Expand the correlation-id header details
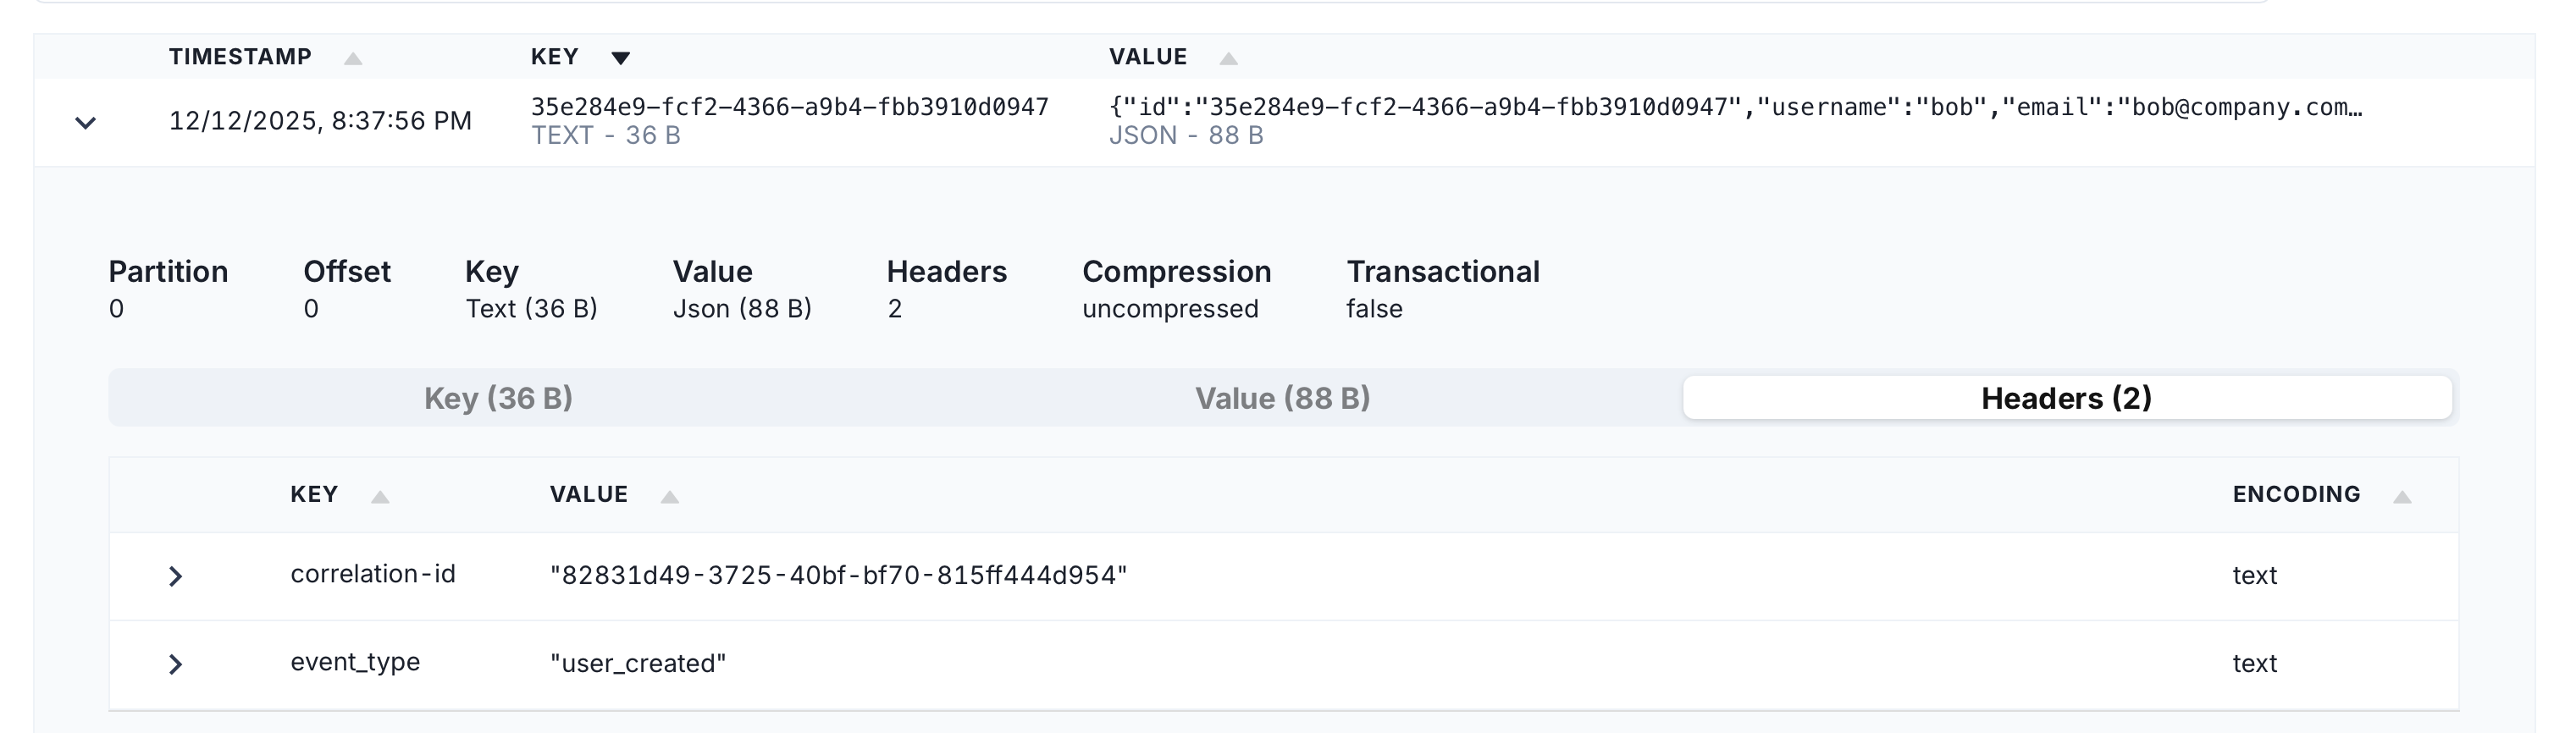Image resolution: width=2576 pixels, height=733 pixels. 177,575
